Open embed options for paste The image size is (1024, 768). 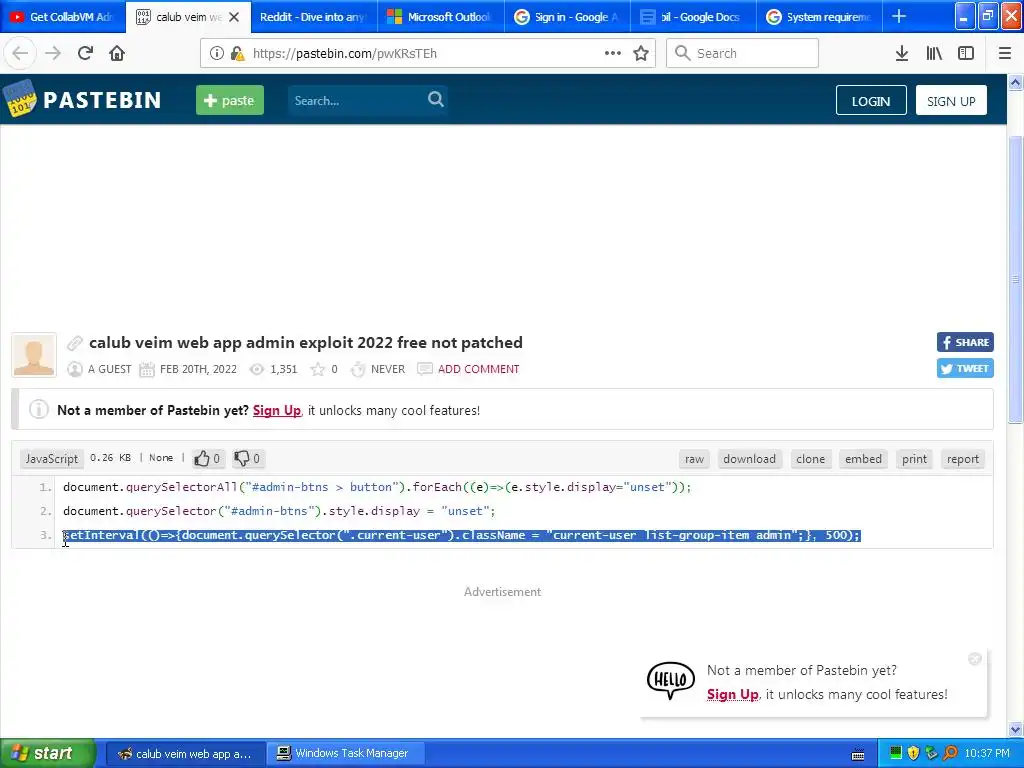pos(863,458)
